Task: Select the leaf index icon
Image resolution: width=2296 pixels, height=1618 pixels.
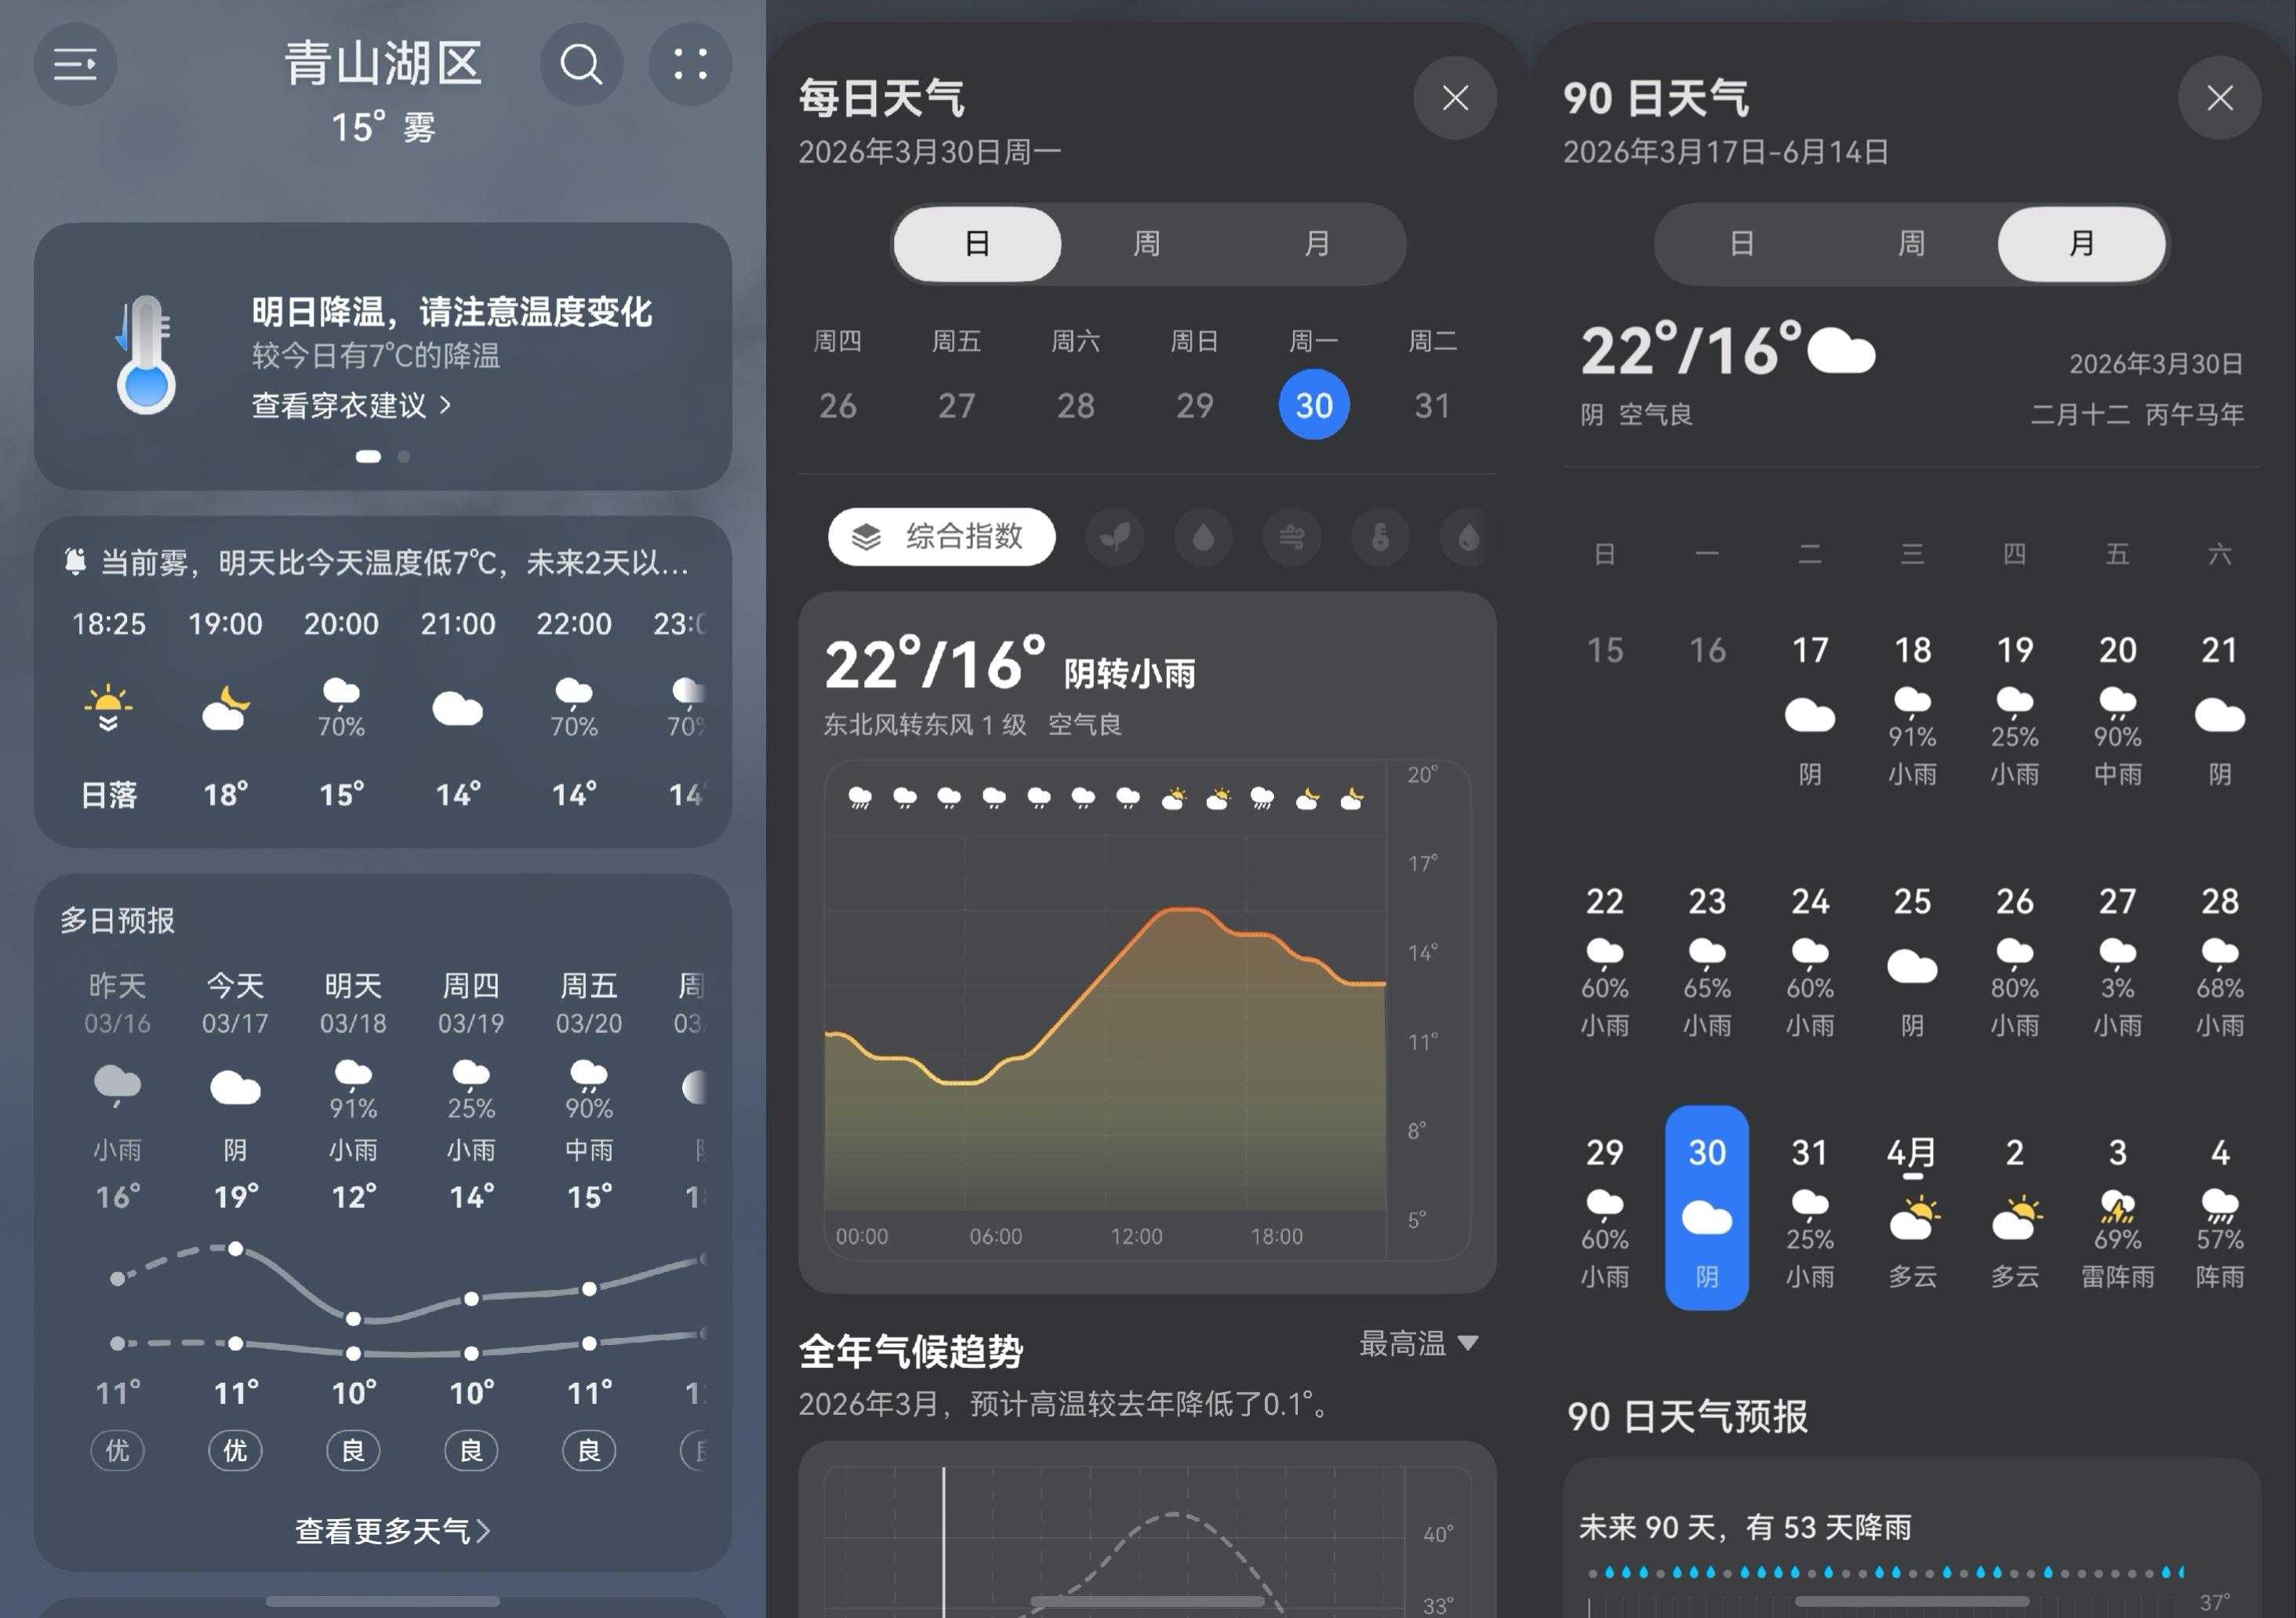Action: [1115, 538]
